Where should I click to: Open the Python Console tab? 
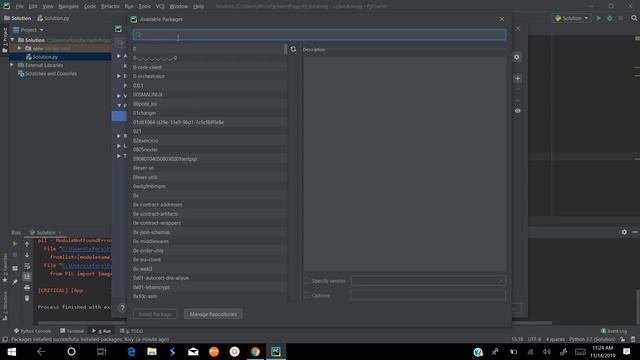(32, 331)
